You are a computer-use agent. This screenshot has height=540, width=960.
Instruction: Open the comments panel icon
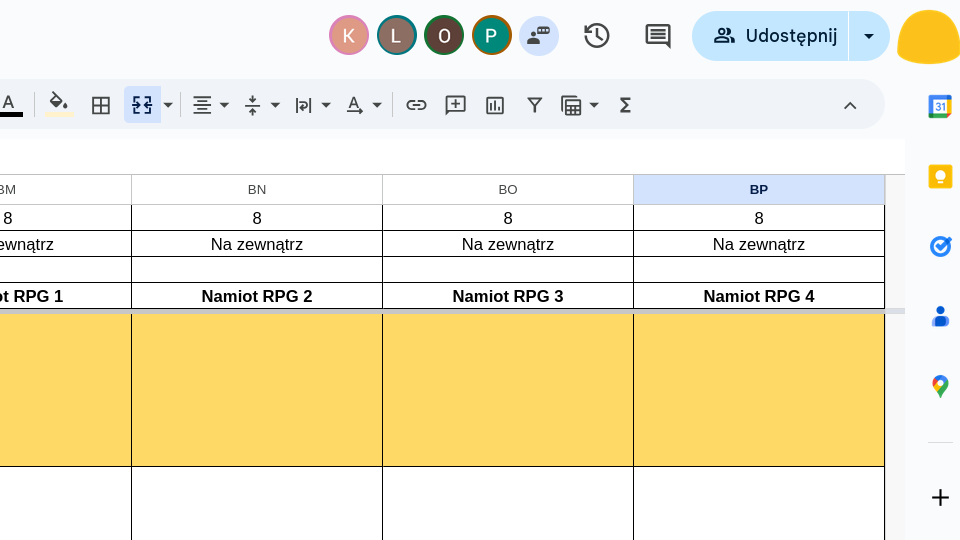[657, 36]
